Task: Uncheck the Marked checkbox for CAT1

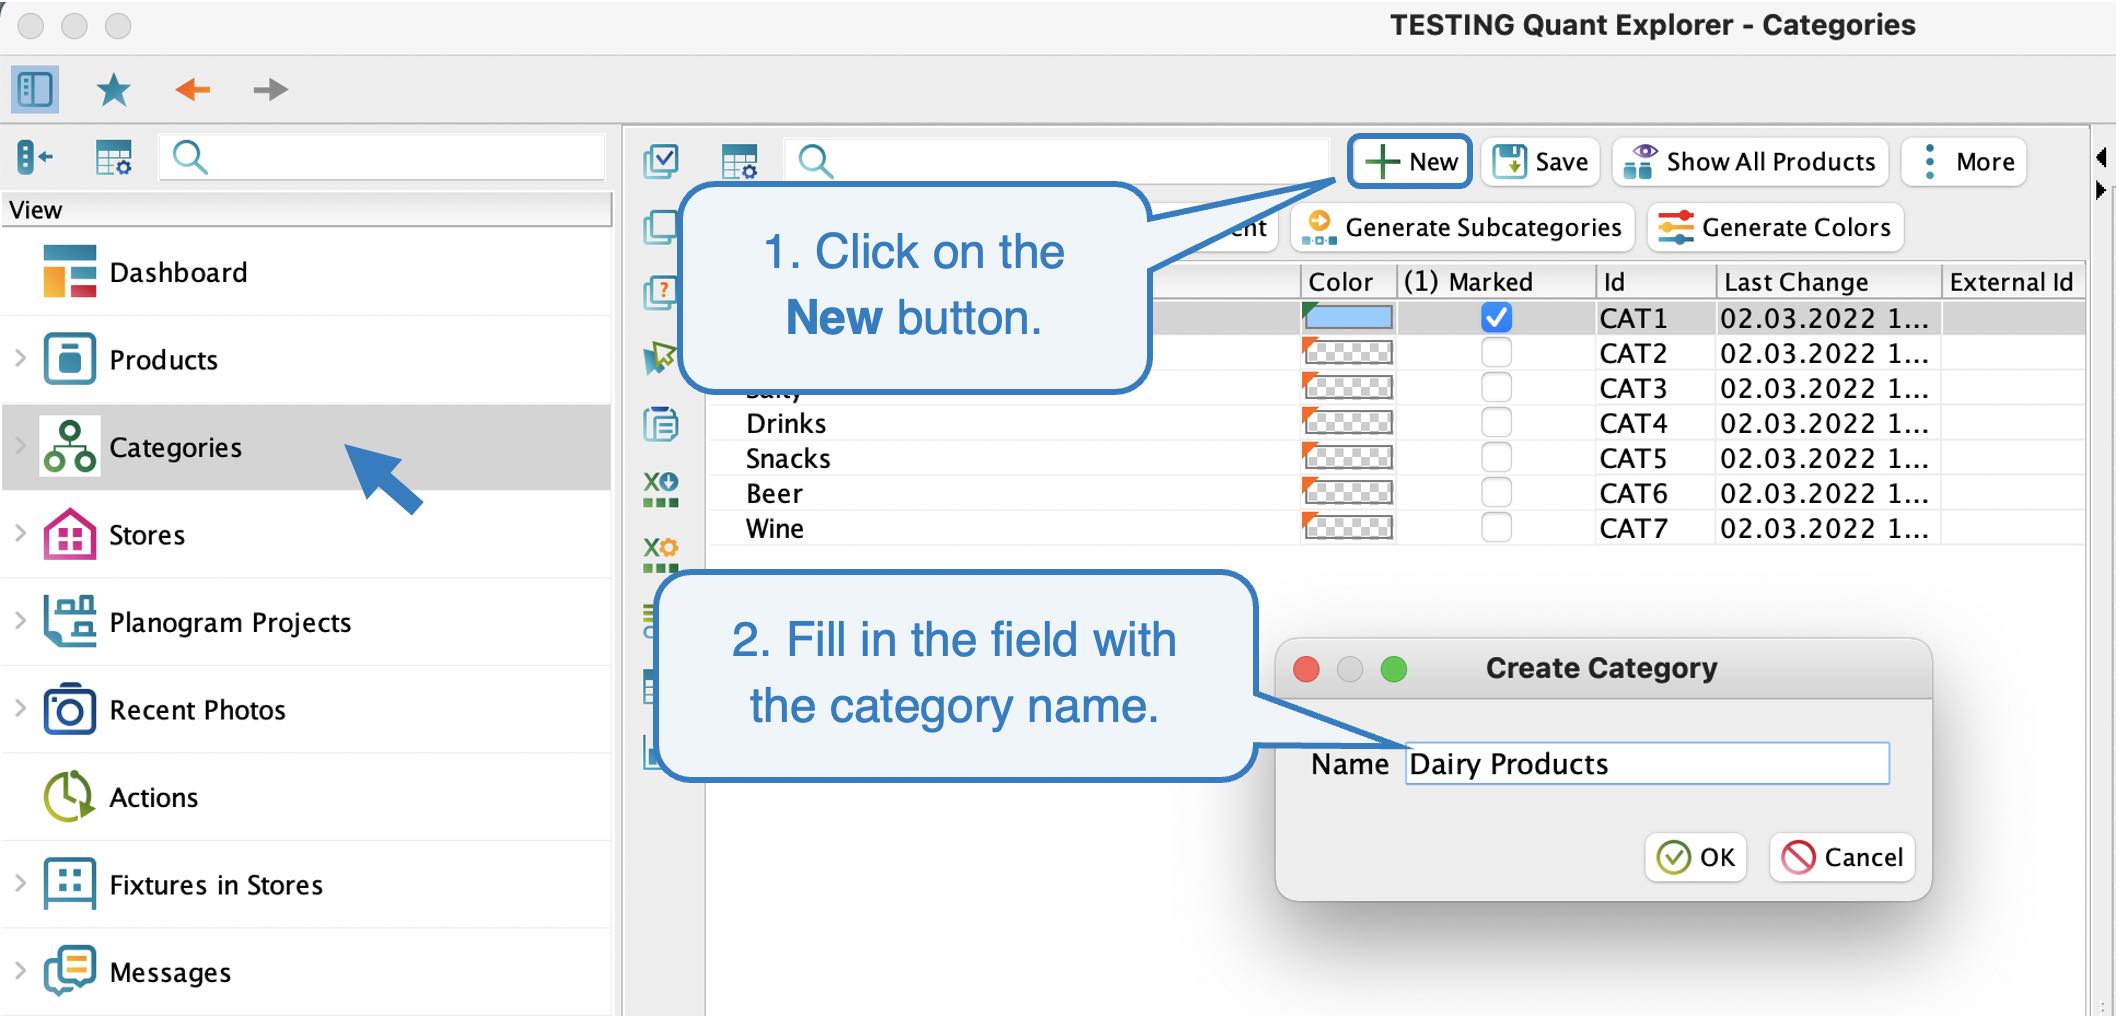Action: pos(1496,317)
